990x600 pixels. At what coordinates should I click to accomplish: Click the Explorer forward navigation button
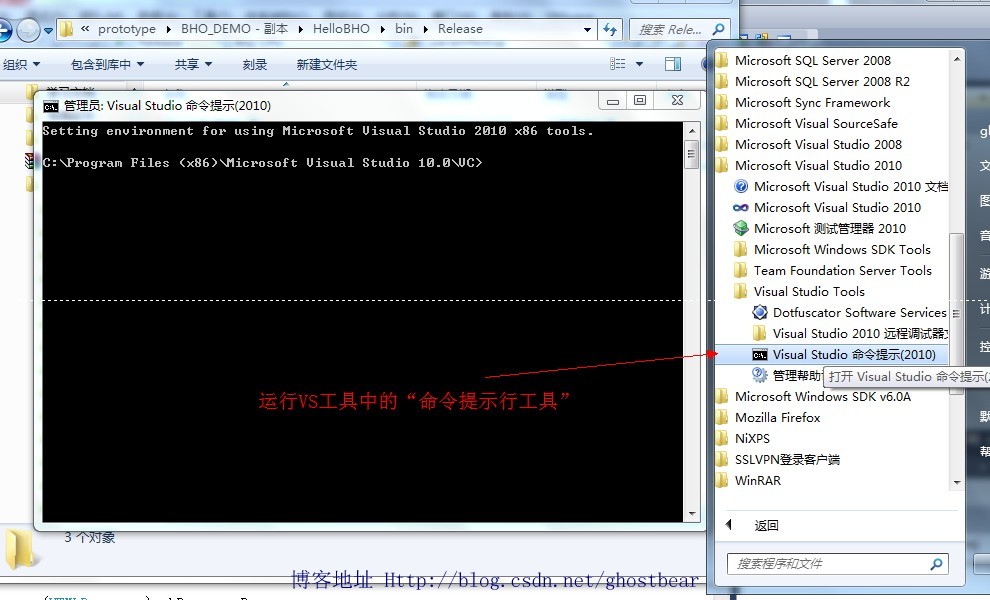tap(28, 30)
